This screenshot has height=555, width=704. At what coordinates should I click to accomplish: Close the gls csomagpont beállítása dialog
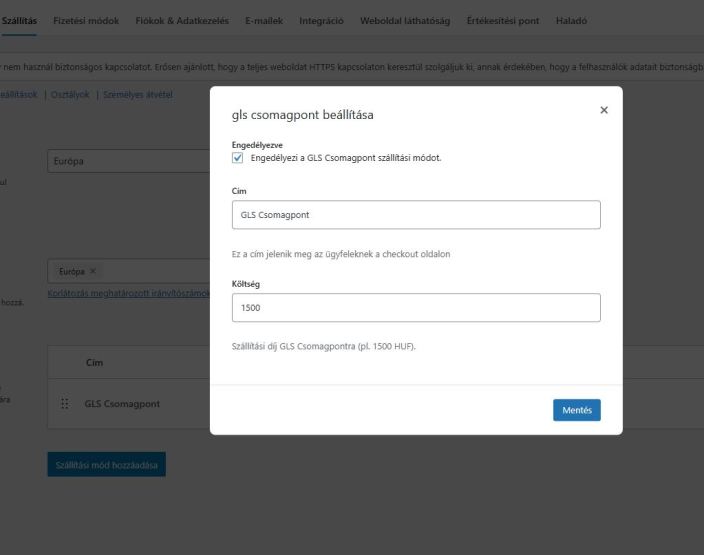pyautogui.click(x=603, y=109)
